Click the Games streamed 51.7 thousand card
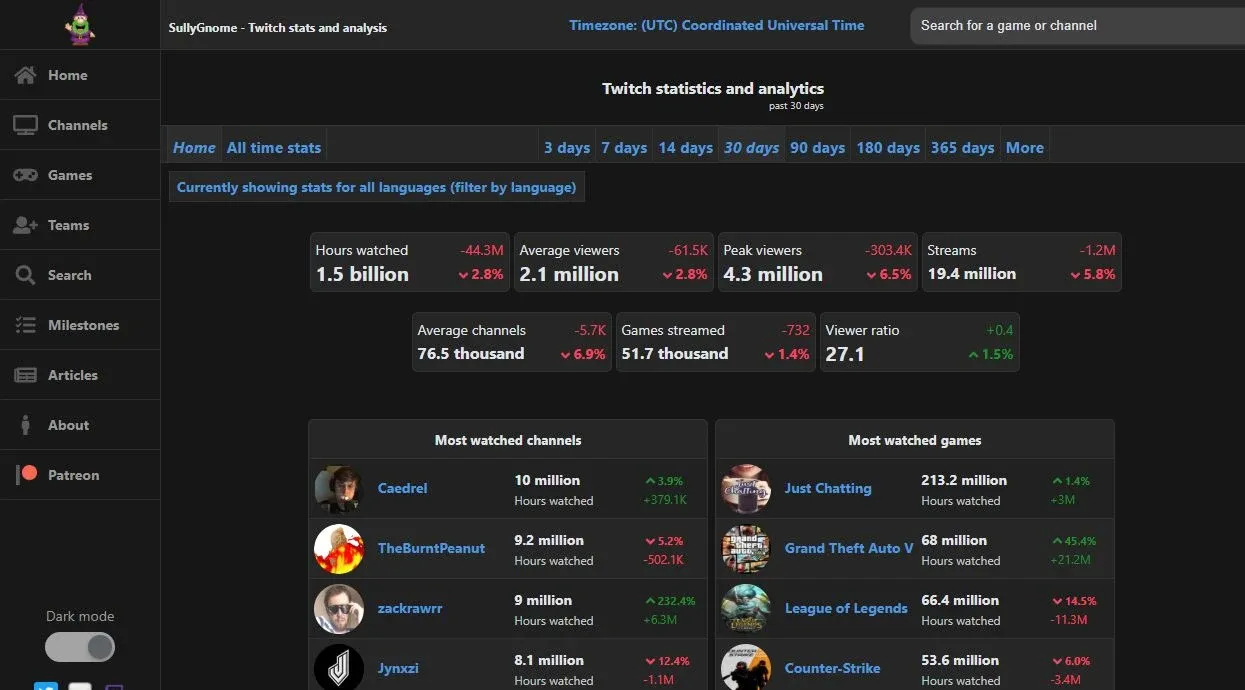This screenshot has width=1245, height=690. [716, 342]
